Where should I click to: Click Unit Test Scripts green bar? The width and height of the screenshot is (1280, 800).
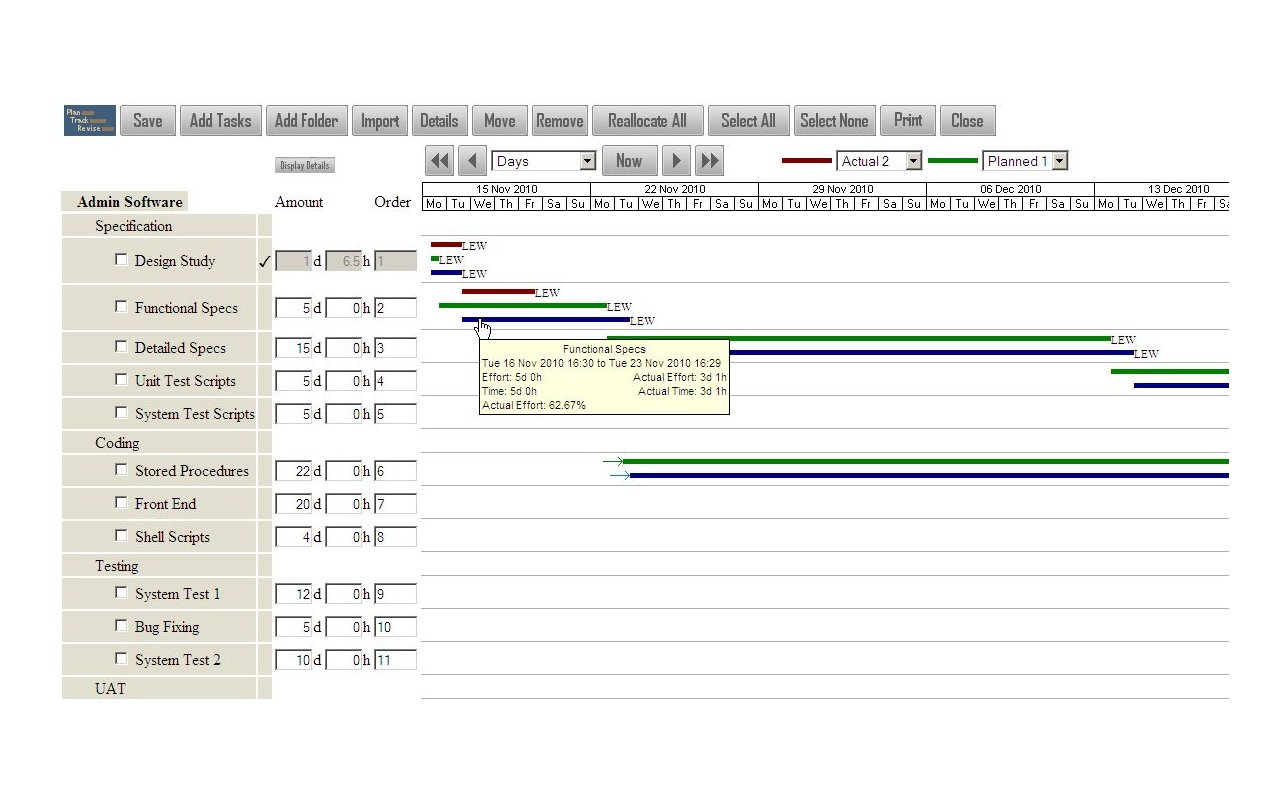(x=1170, y=371)
